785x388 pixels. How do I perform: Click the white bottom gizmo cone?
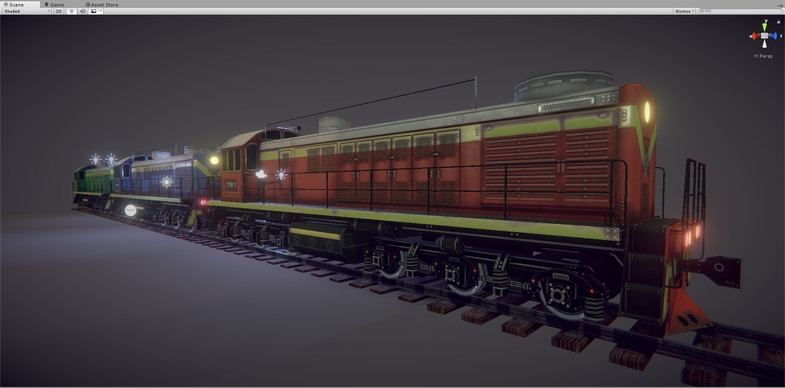coord(765,44)
